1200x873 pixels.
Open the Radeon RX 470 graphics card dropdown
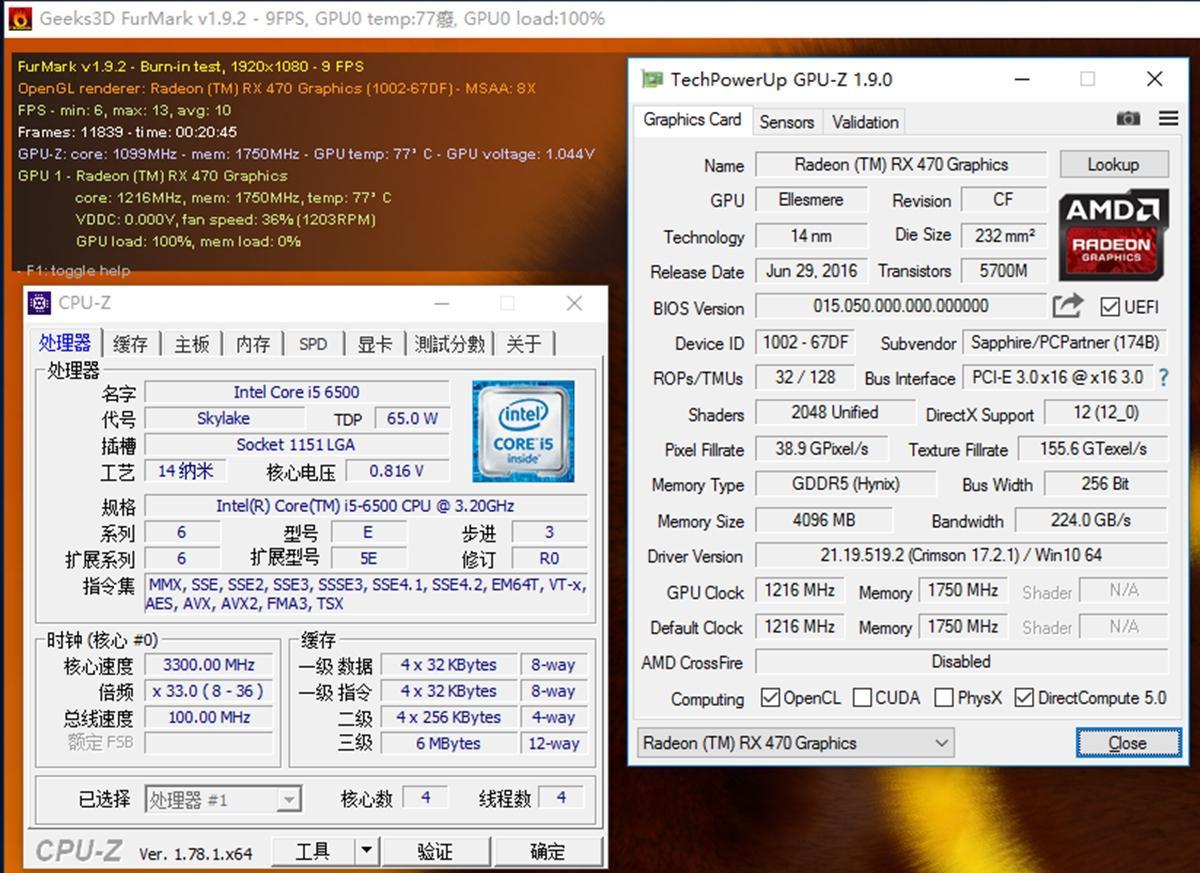pyautogui.click(x=796, y=743)
